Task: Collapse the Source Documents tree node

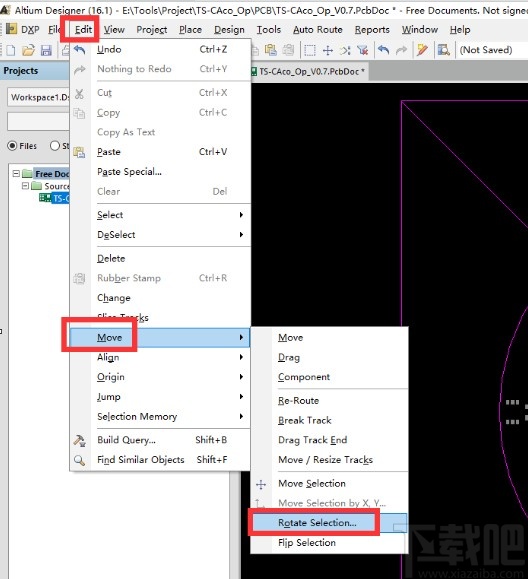Action: [25, 185]
